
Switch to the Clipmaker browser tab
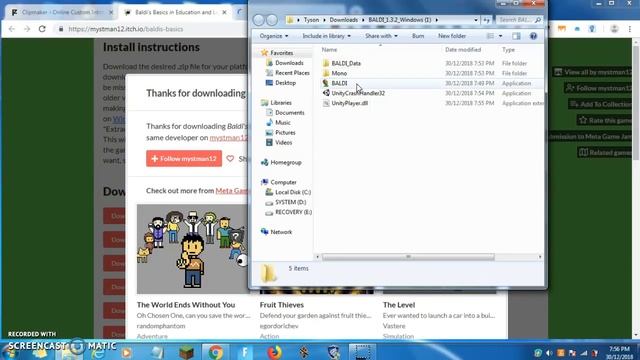coord(61,13)
